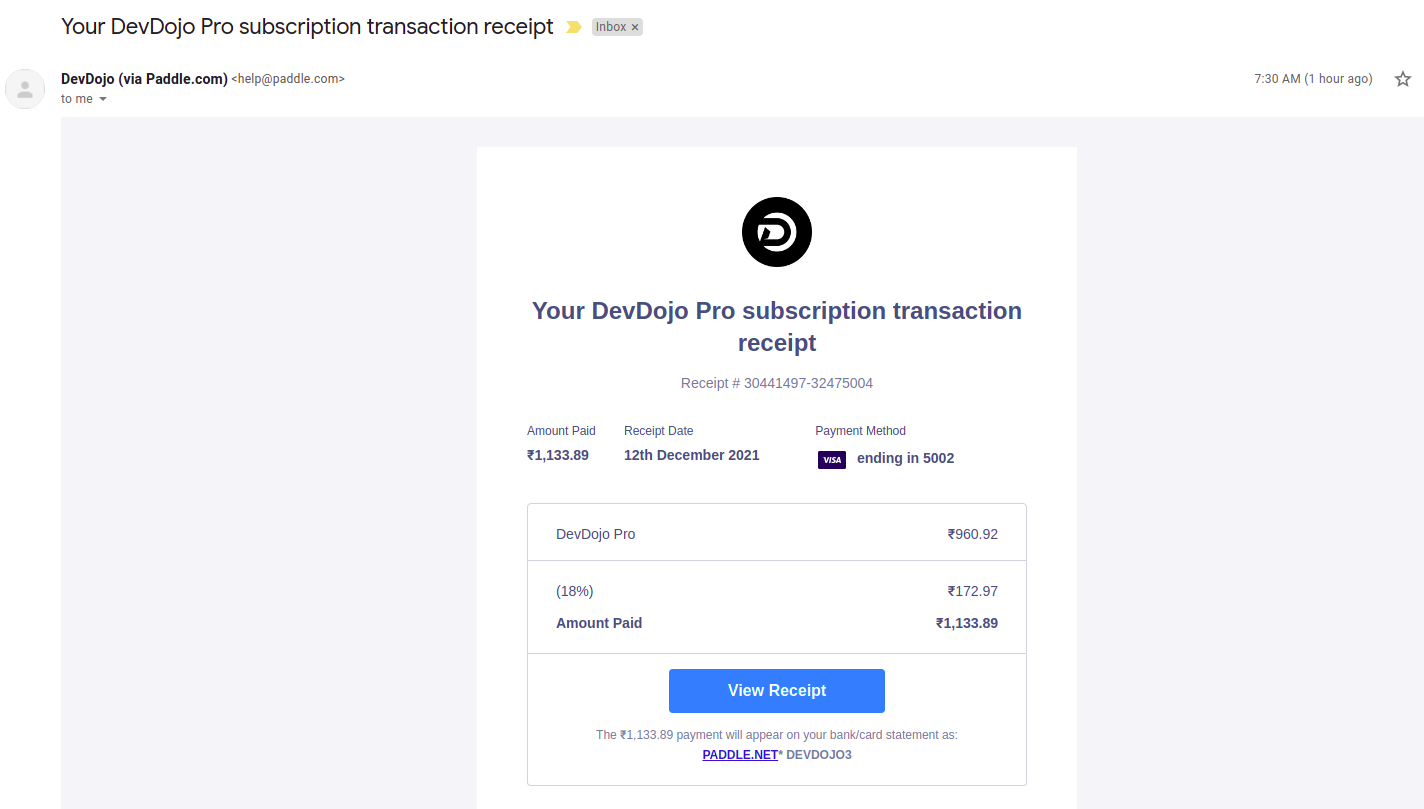Select the 12th December 2021 receipt date

click(x=692, y=455)
